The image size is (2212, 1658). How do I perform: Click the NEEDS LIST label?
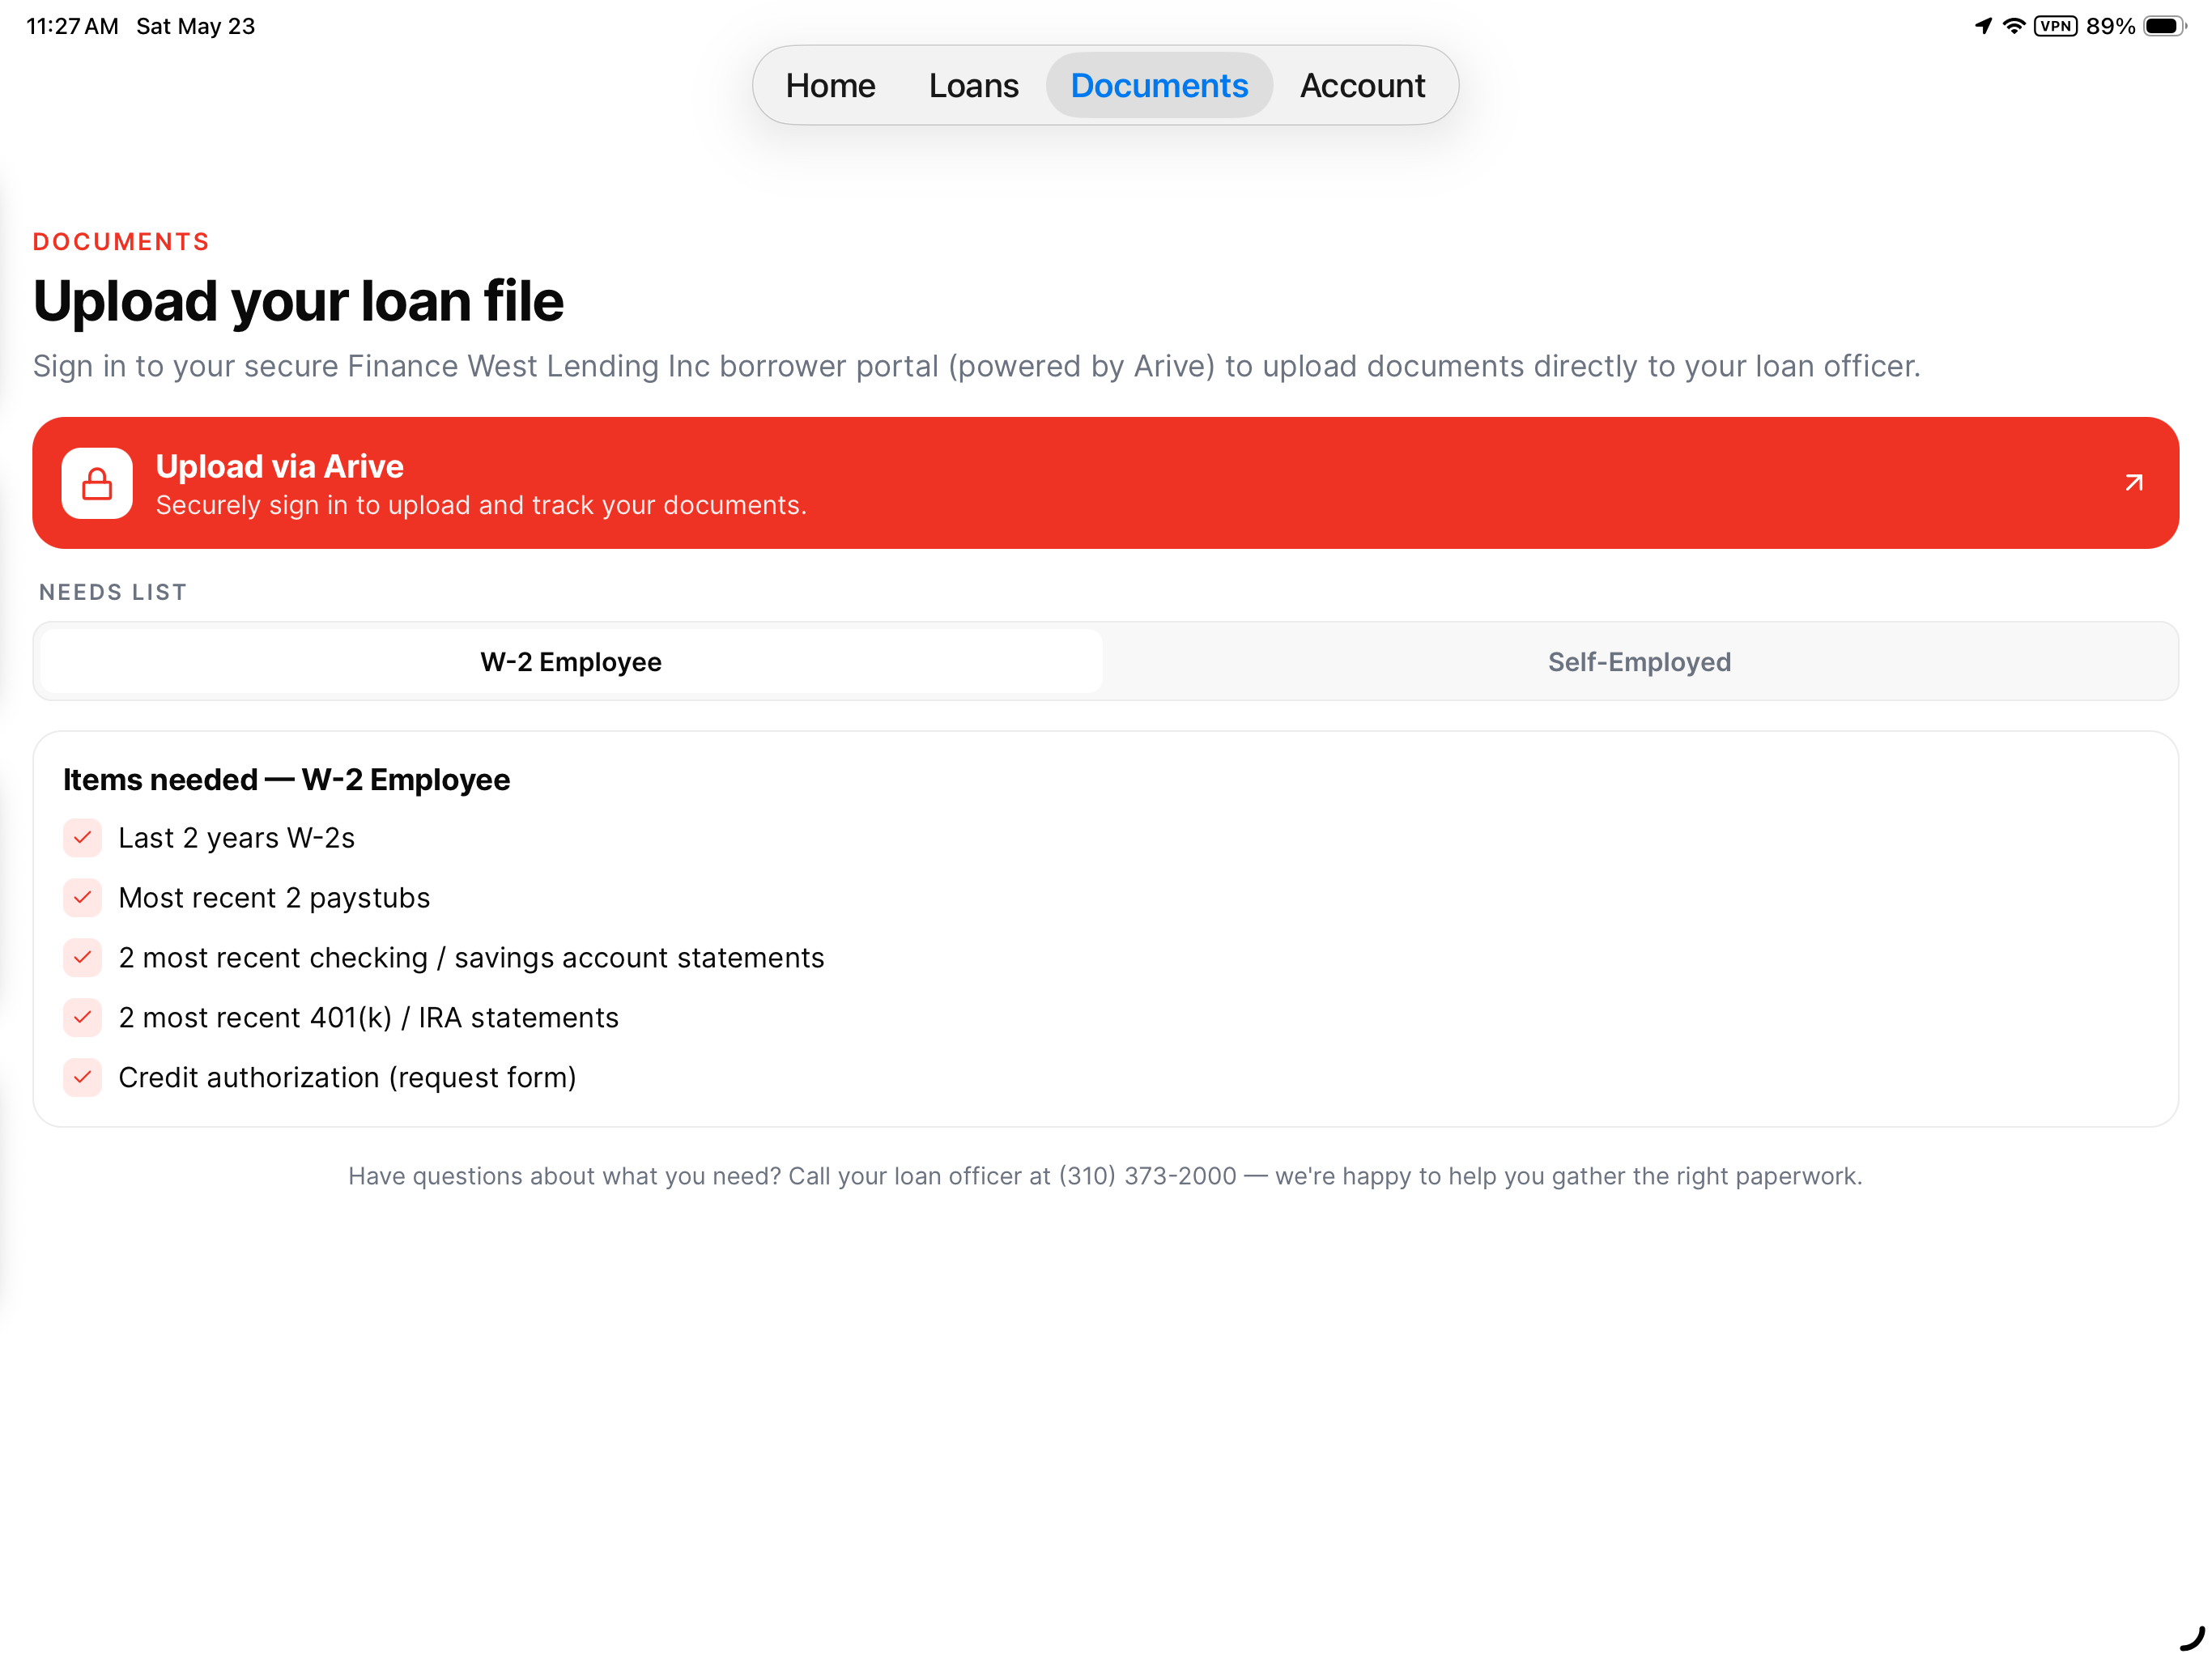[x=113, y=592]
